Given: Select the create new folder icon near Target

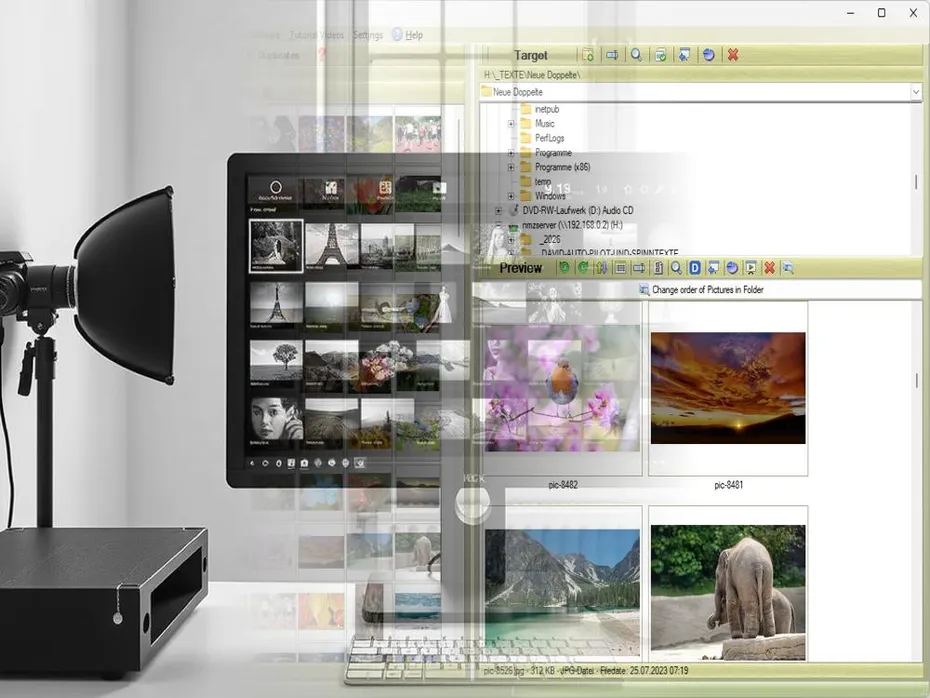Looking at the screenshot, I should click(590, 55).
